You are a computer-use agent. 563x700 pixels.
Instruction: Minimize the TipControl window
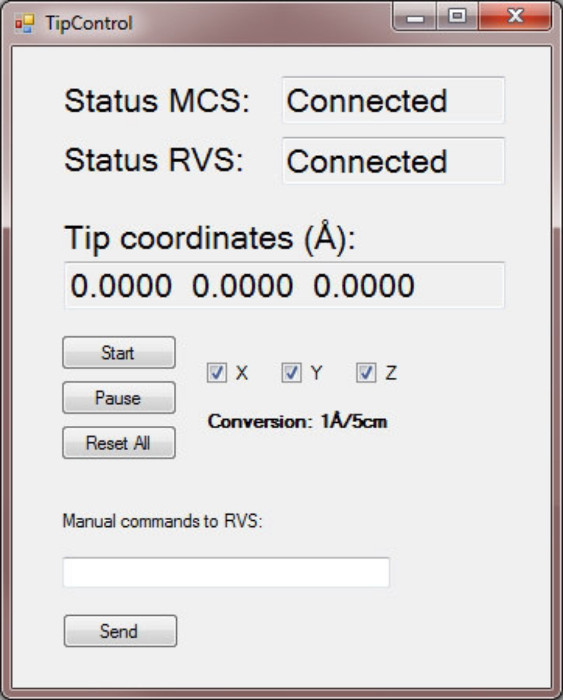415,17
